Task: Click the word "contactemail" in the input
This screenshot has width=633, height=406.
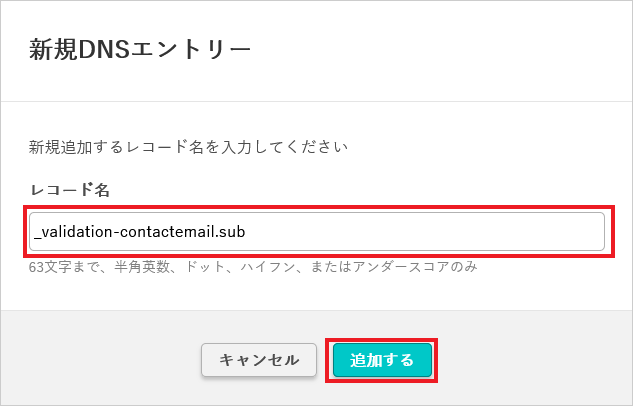Action: click(x=164, y=232)
